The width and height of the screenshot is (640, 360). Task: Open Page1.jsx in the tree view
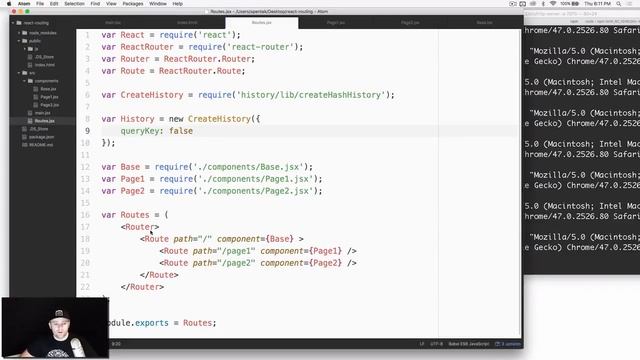pos(49,97)
